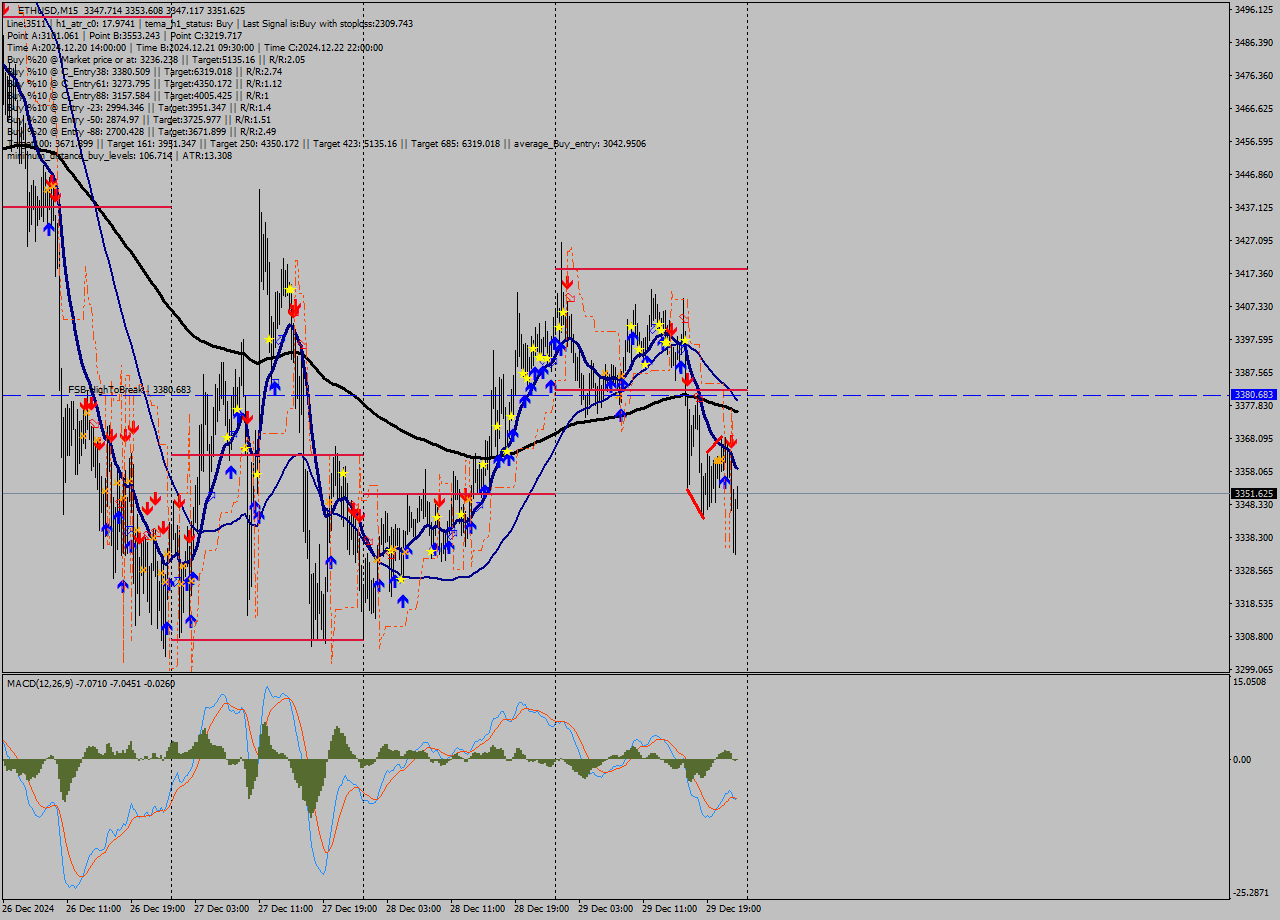Click the MACD scale value -25.2871
This screenshot has width=1280, height=920.
1251,892
